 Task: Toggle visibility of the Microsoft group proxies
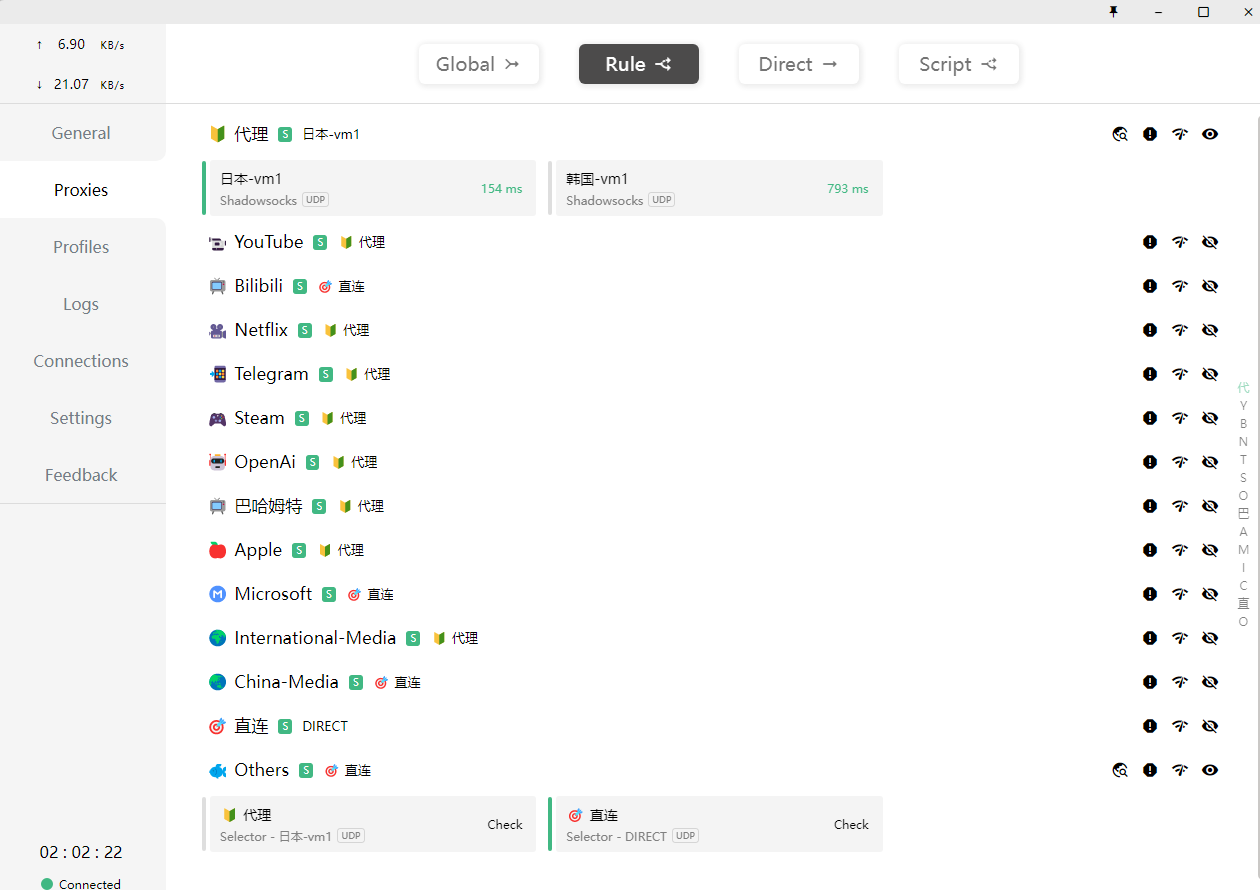click(1210, 594)
